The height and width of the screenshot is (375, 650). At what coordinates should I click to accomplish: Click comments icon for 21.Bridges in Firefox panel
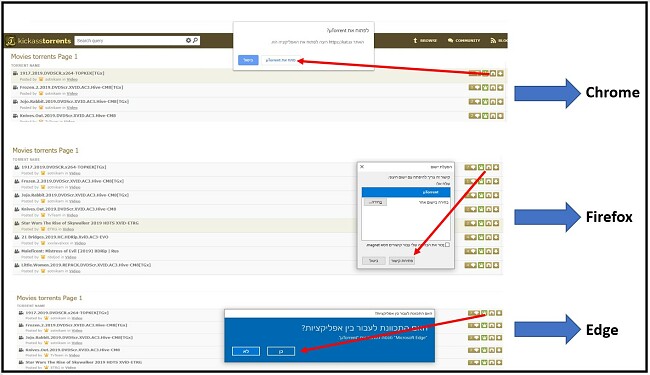tap(471, 237)
